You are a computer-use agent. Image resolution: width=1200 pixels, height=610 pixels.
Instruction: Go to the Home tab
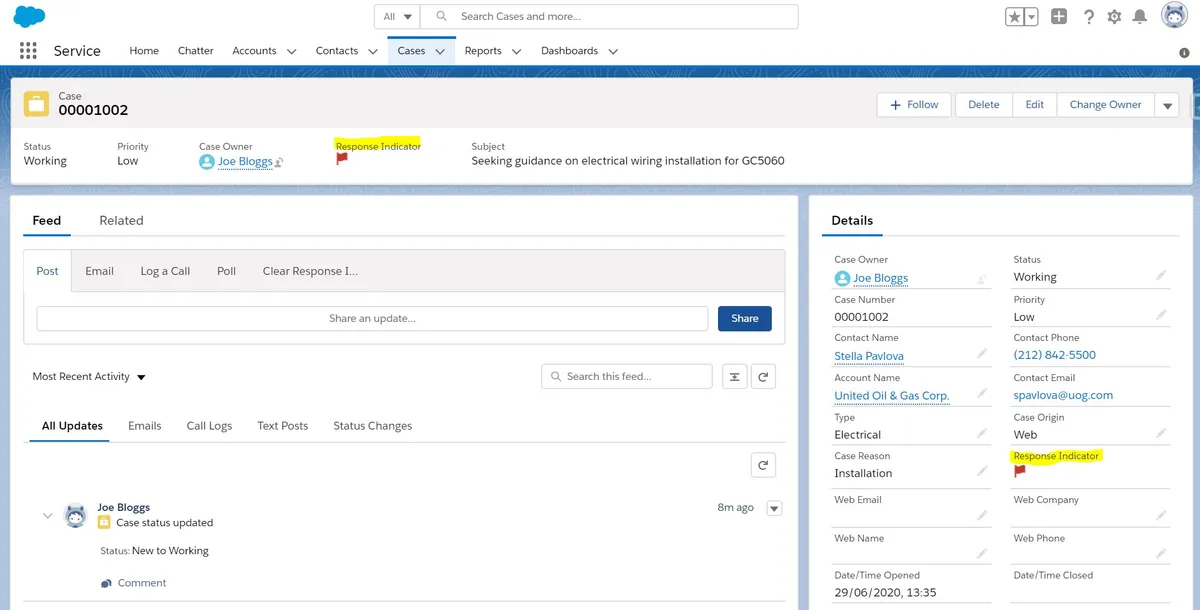[x=144, y=51]
